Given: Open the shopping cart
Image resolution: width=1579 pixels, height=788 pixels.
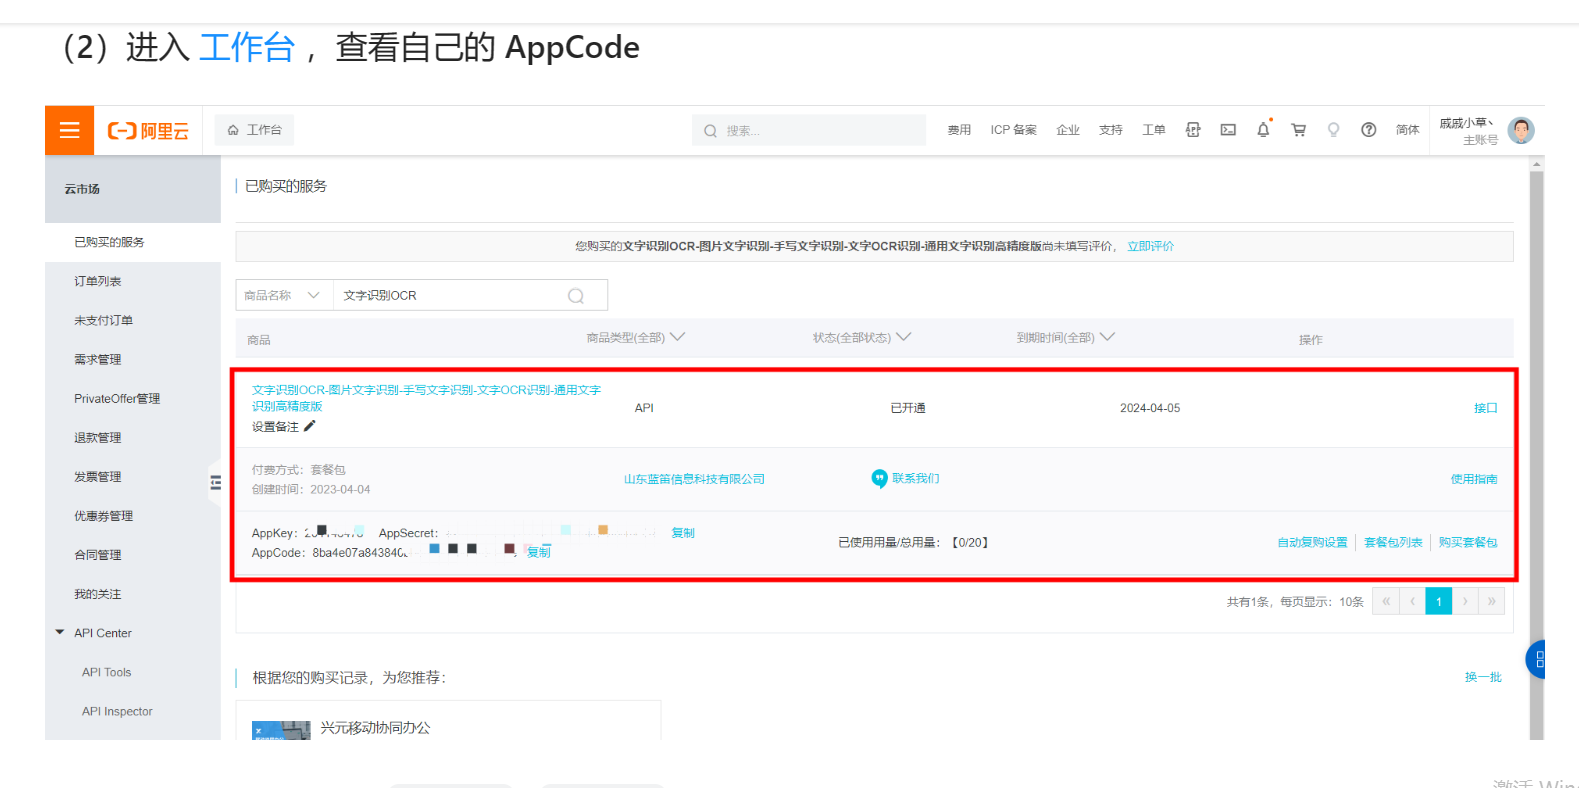Looking at the screenshot, I should tap(1298, 130).
